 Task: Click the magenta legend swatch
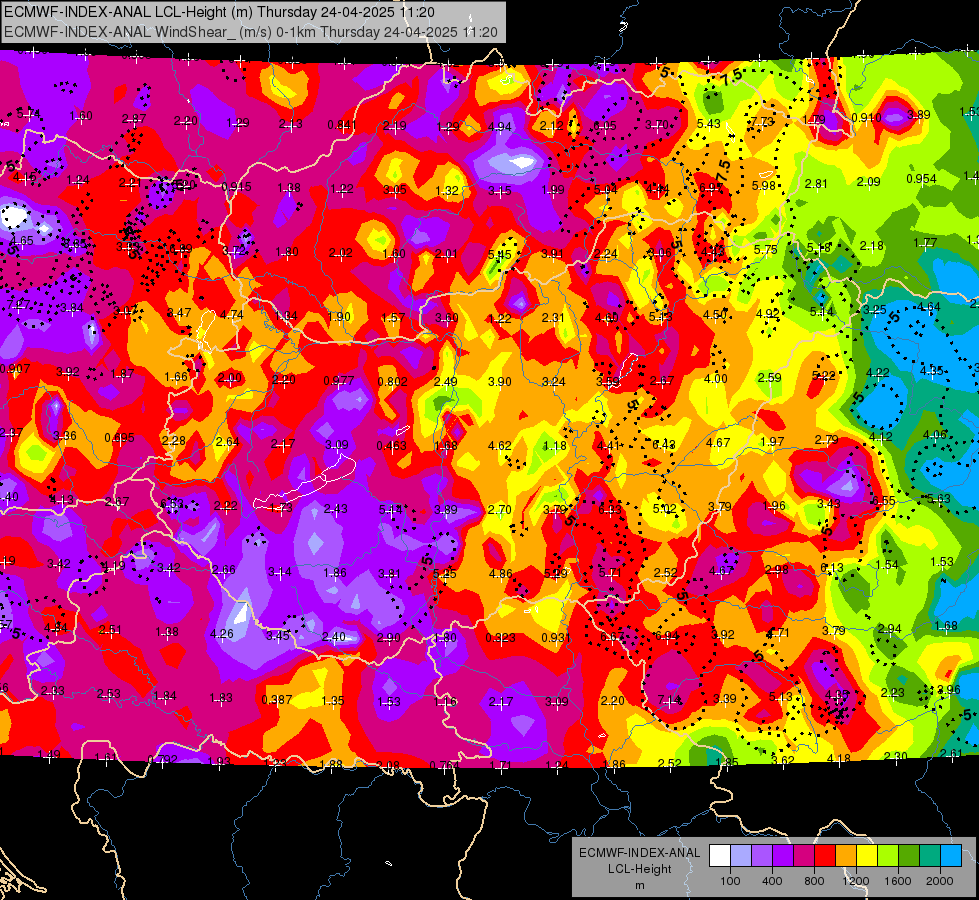pyautogui.click(x=804, y=856)
